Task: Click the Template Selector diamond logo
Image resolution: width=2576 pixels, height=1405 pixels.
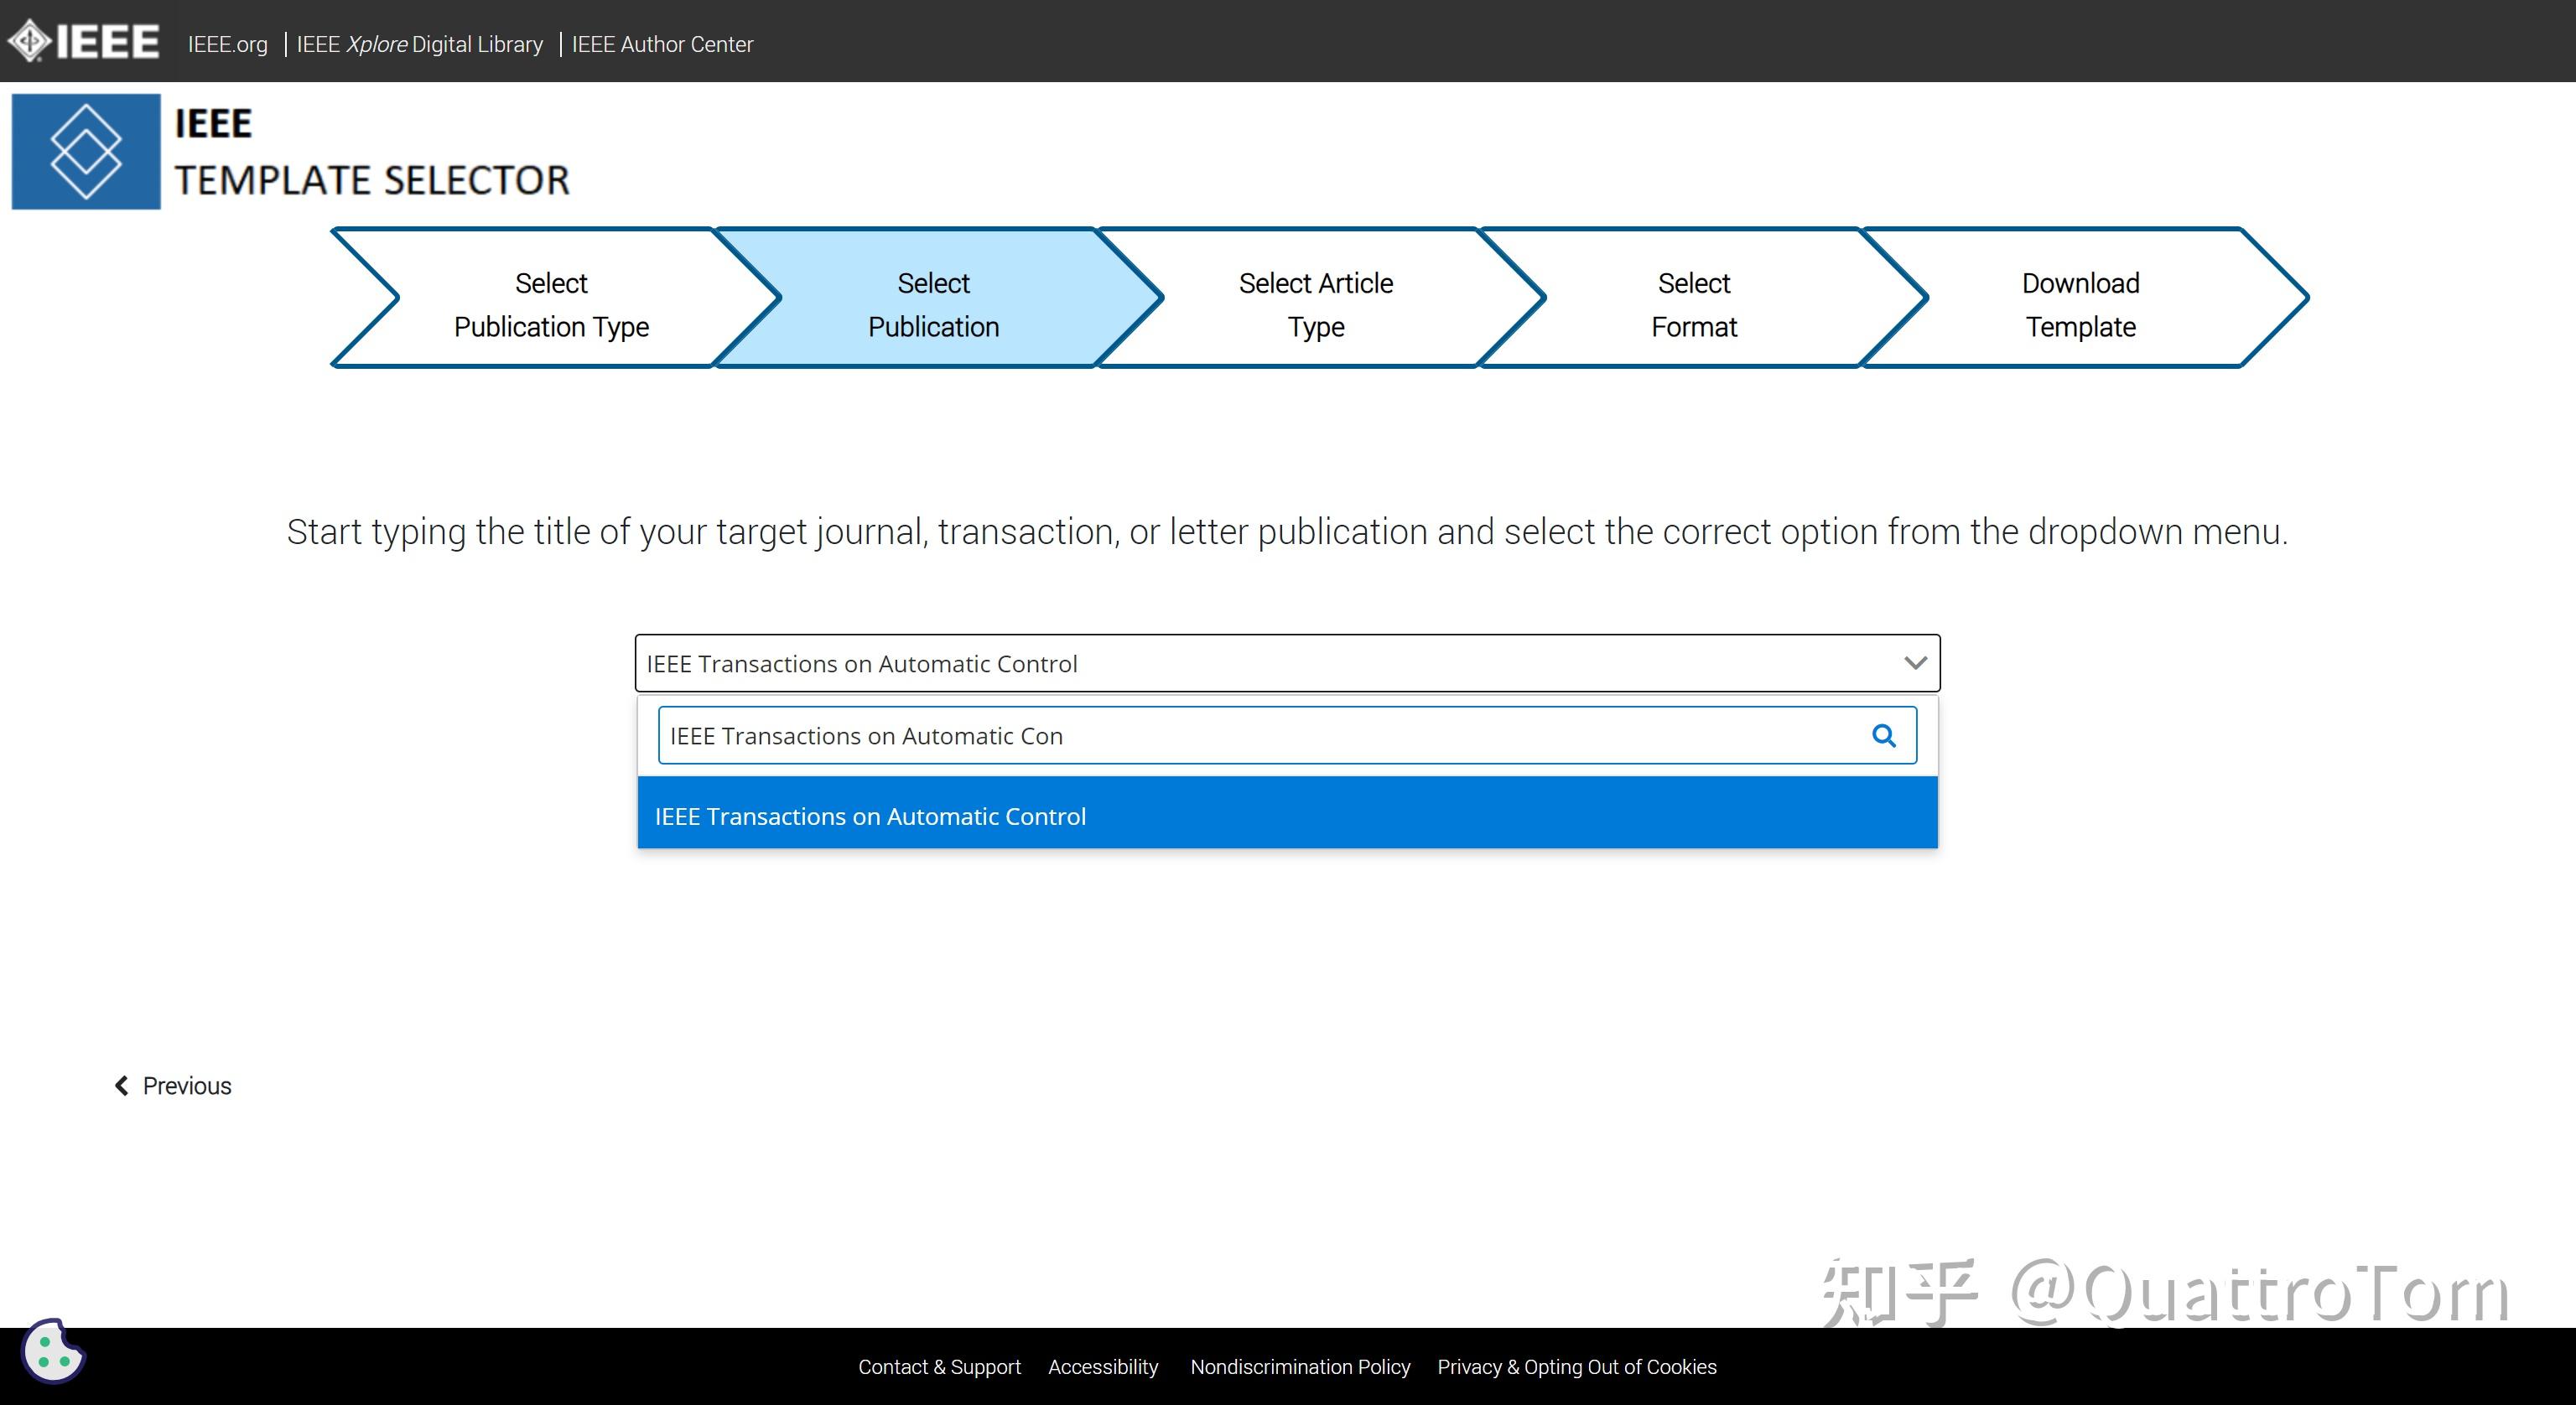Action: (x=86, y=151)
